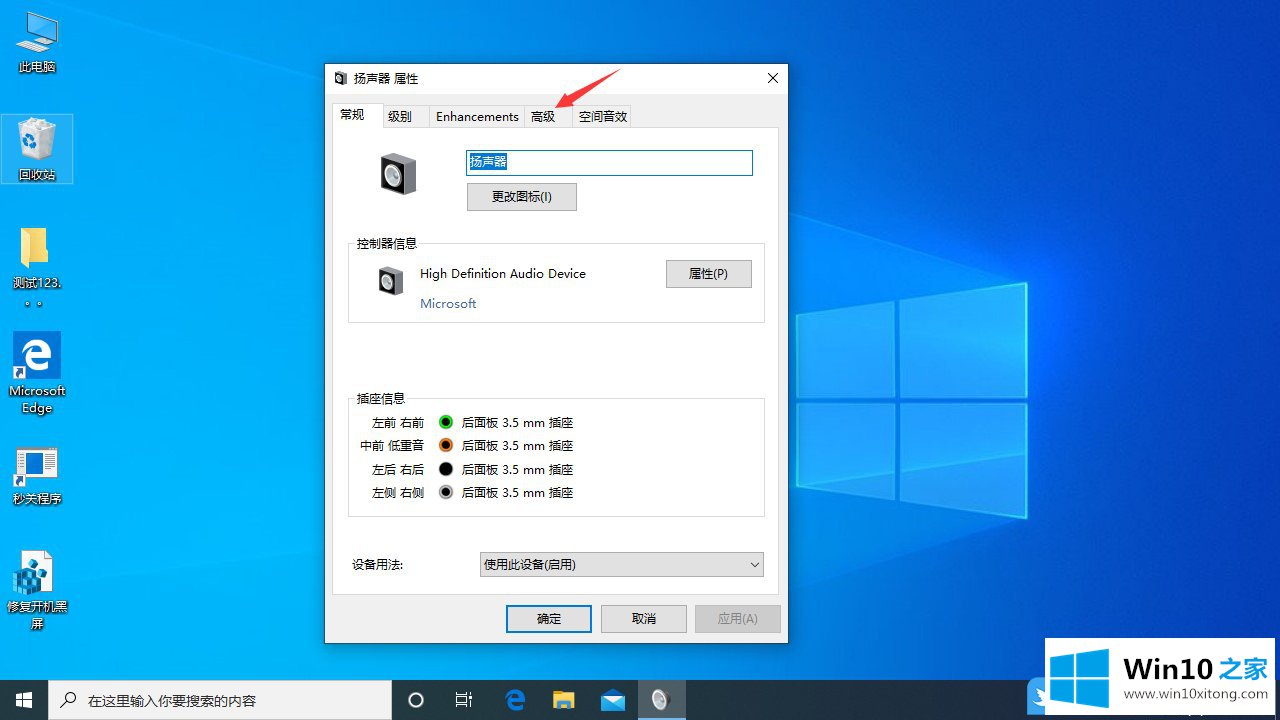This screenshot has height=720, width=1280.
Task: Confirm with the 确定 button
Action: click(x=549, y=618)
